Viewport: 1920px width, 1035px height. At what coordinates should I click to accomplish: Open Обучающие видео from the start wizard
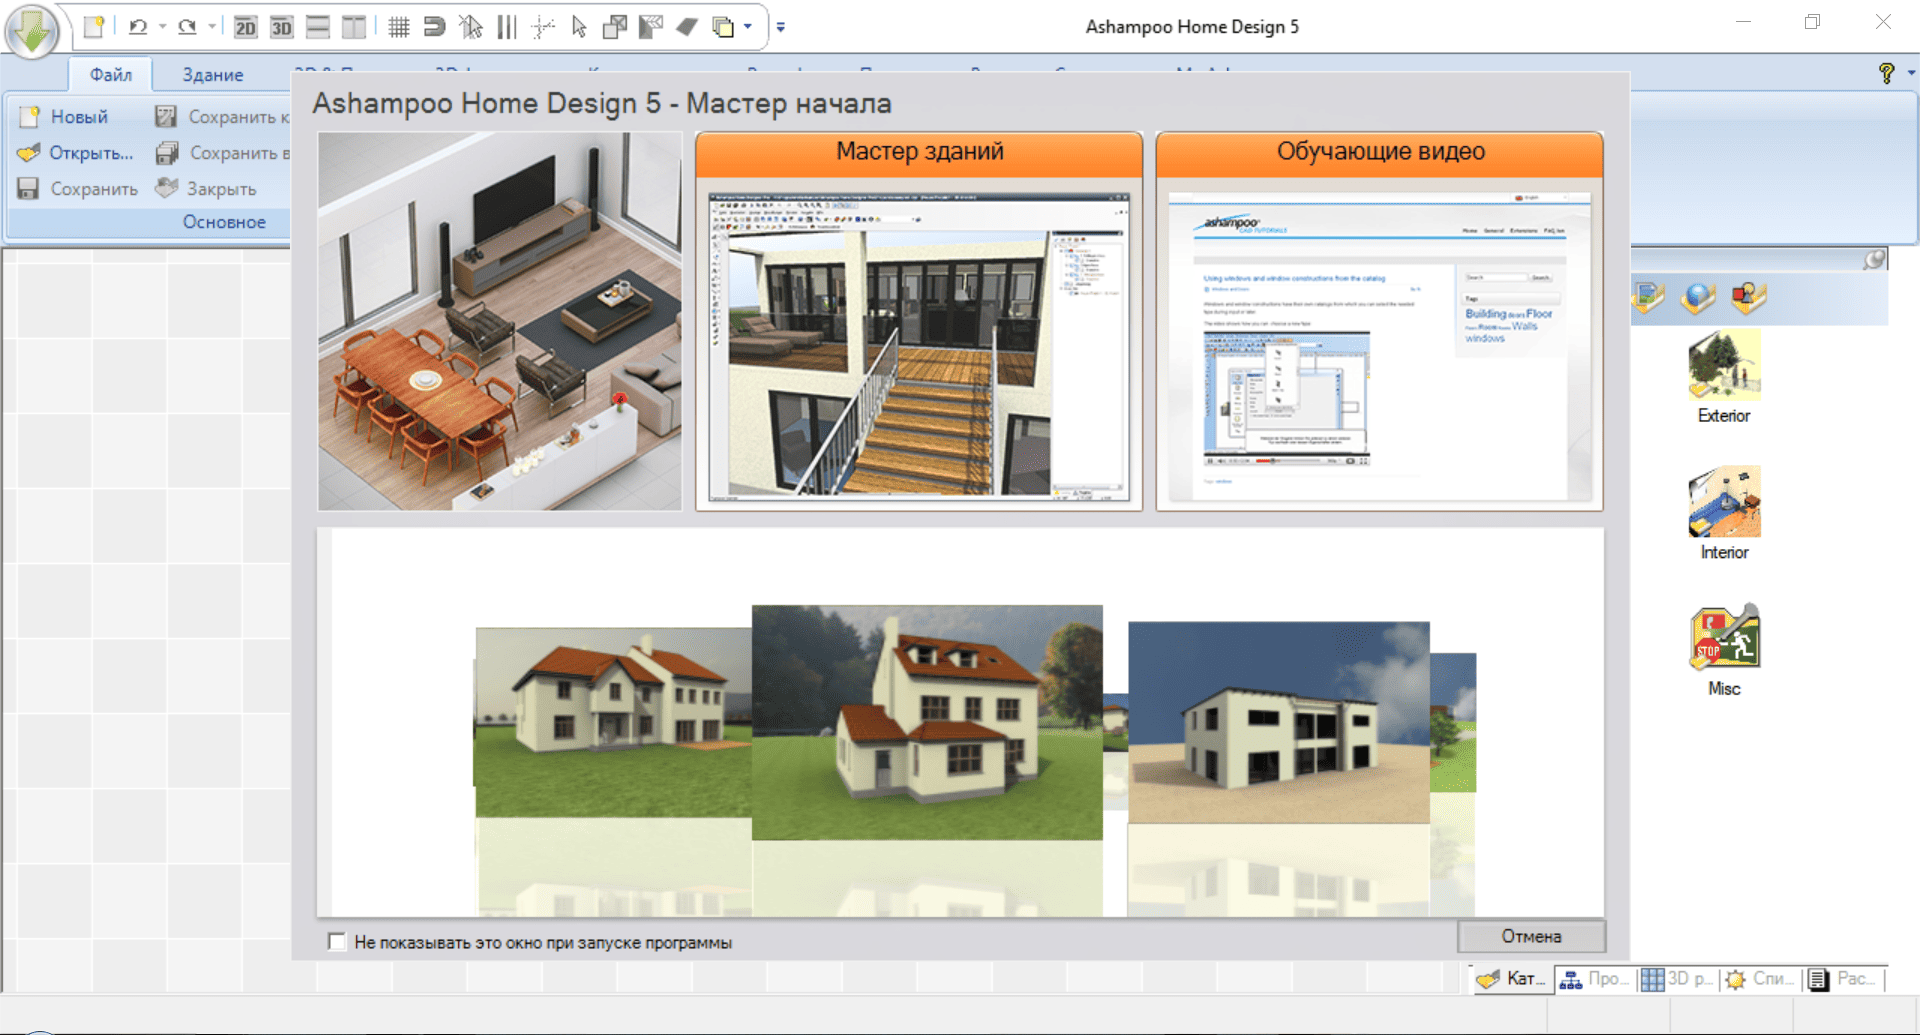[1380, 321]
